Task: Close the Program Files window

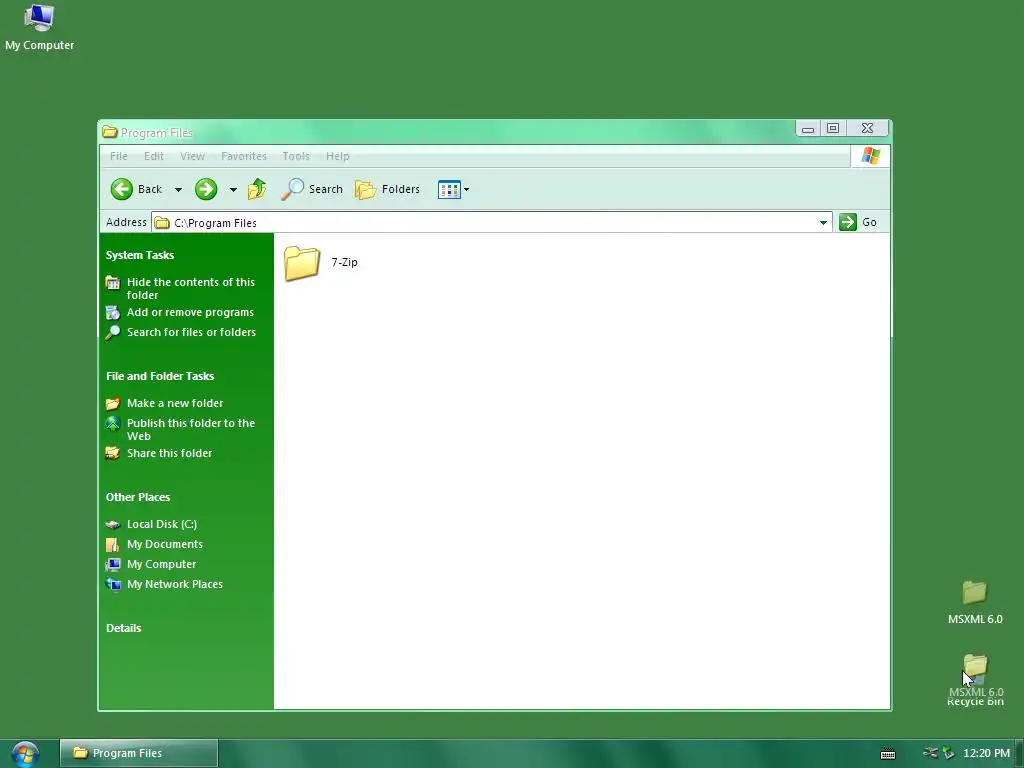Action: [867, 129]
